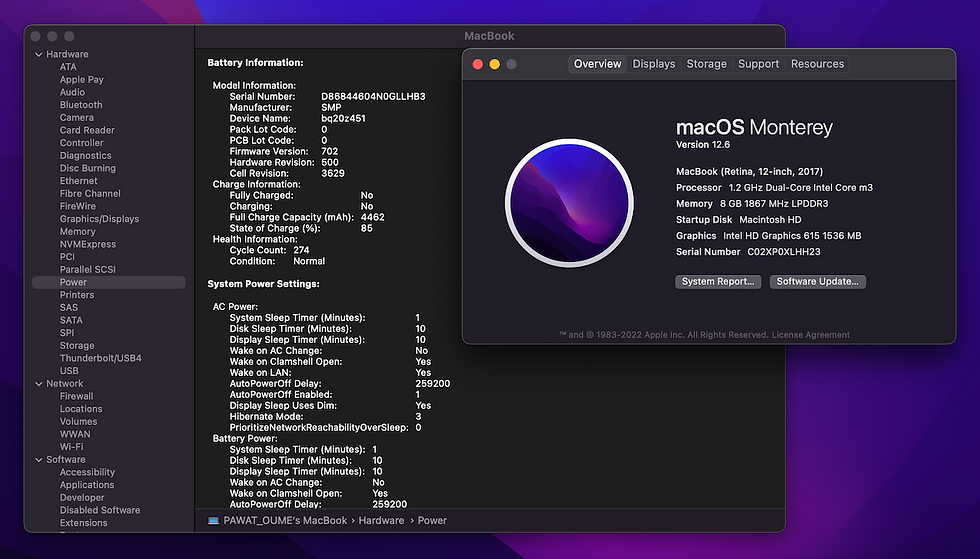Click the System Report button
980x559 pixels.
(718, 282)
